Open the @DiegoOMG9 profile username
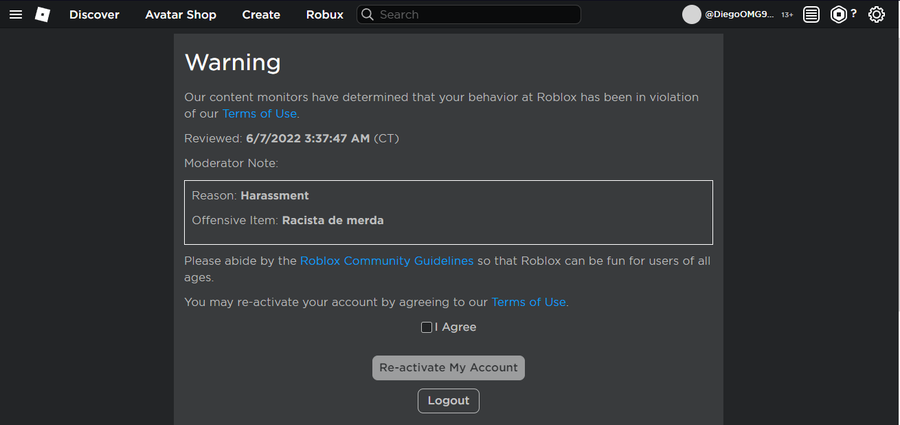 click(739, 15)
